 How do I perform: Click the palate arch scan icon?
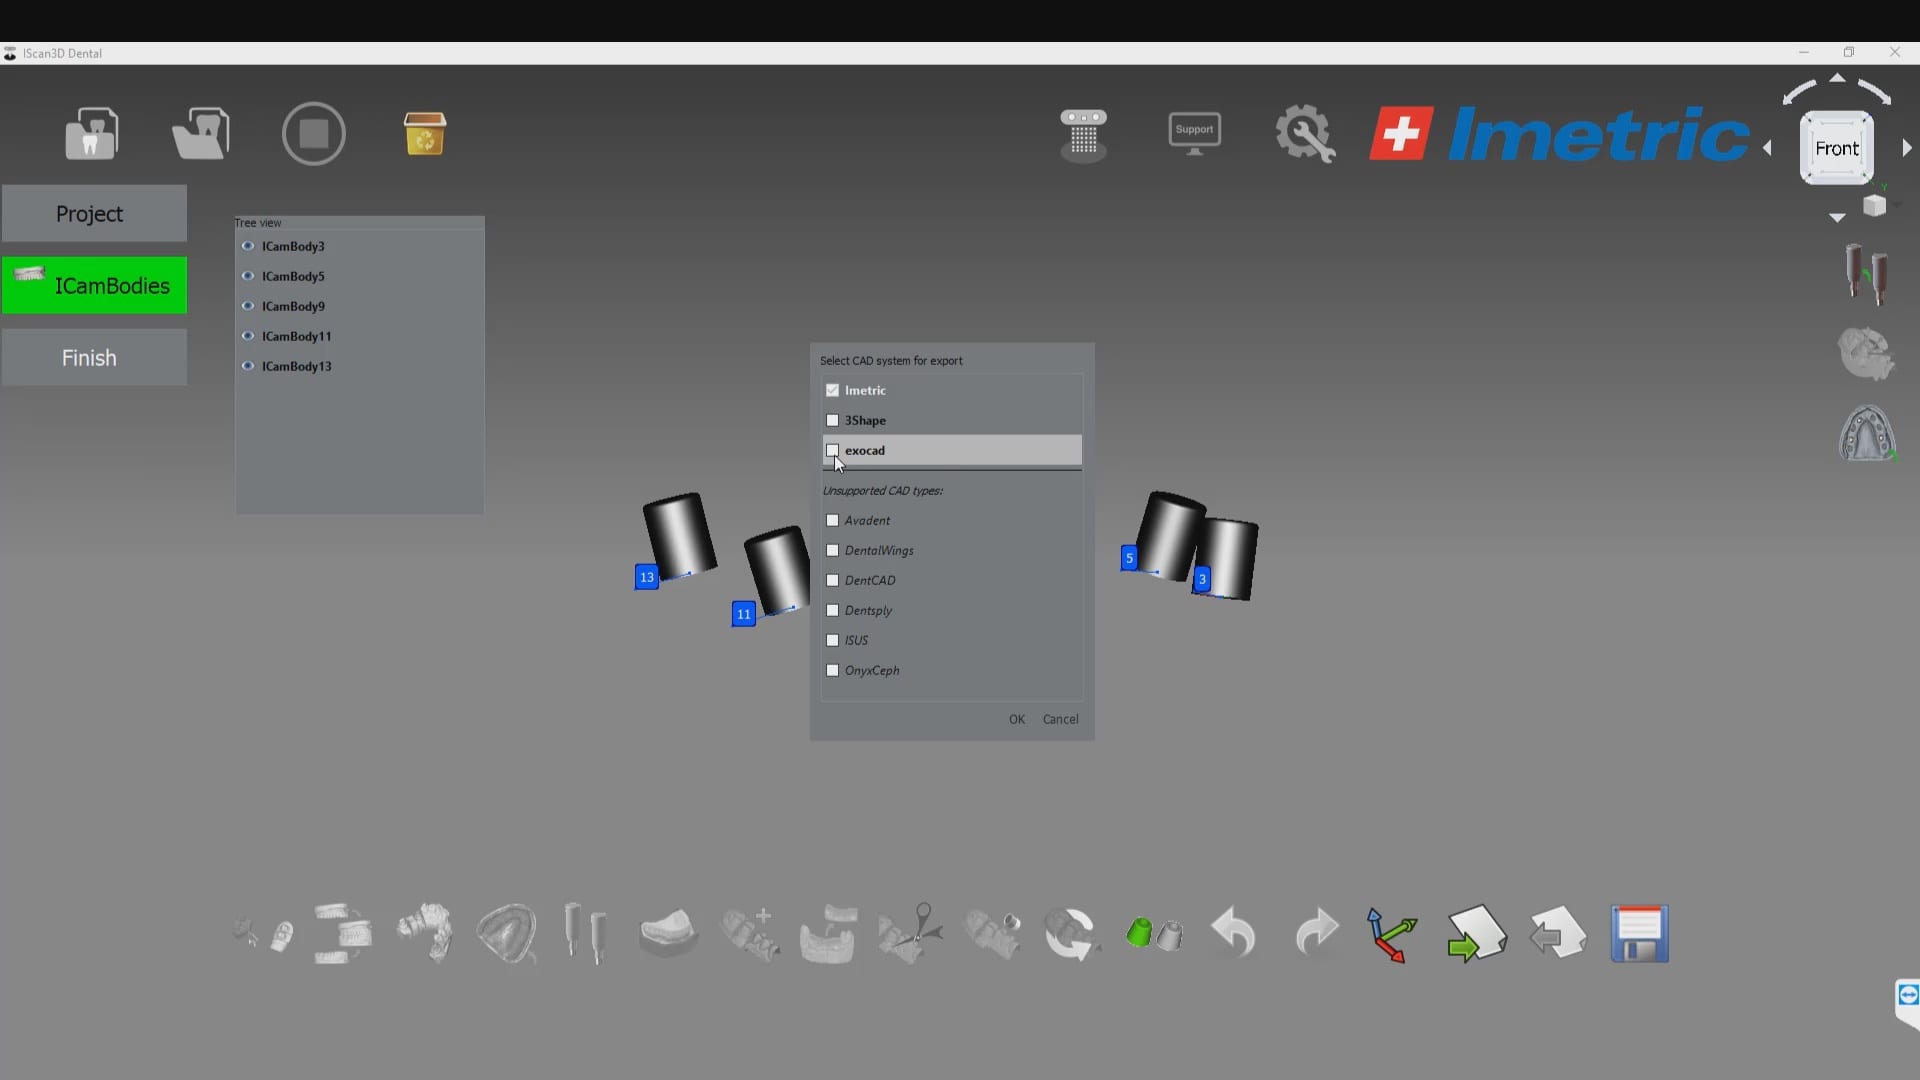[507, 934]
